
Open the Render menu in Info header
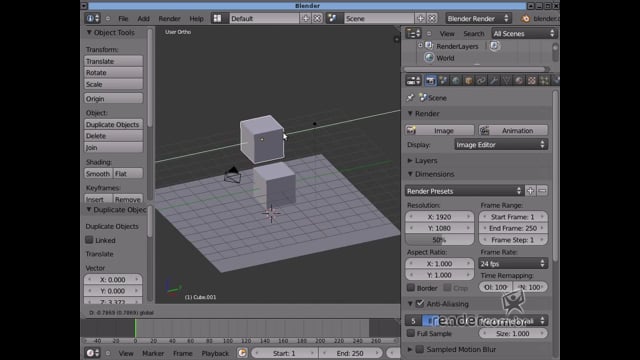coord(169,19)
